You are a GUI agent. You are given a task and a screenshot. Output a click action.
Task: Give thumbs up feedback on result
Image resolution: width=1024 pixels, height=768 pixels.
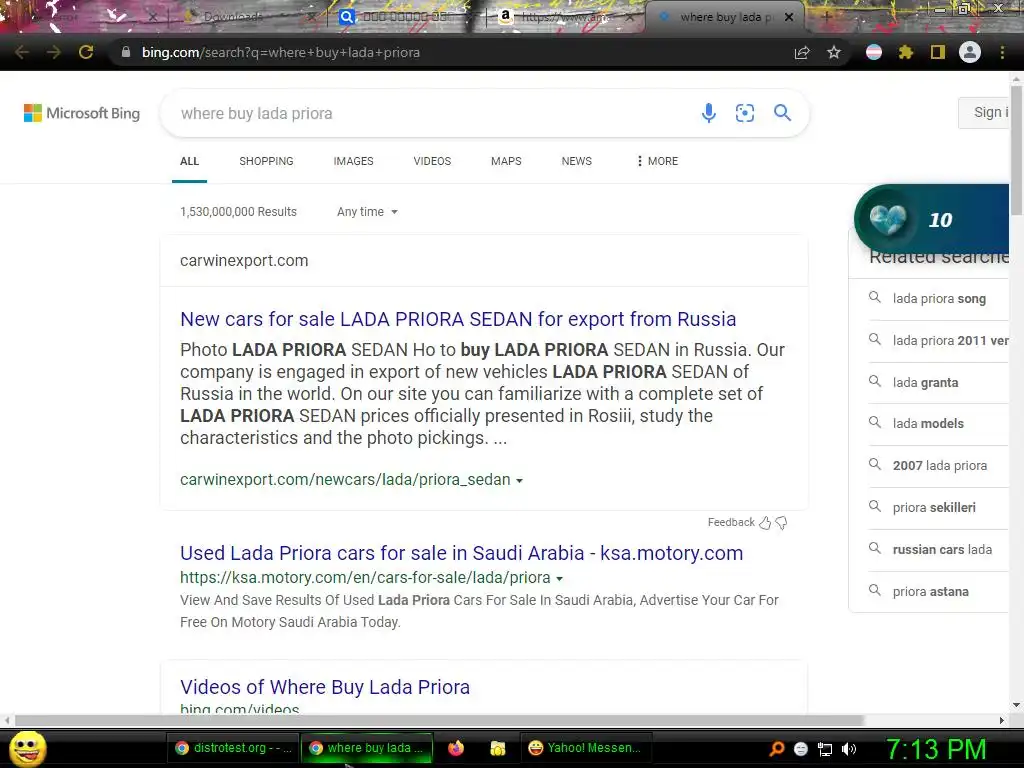(765, 522)
